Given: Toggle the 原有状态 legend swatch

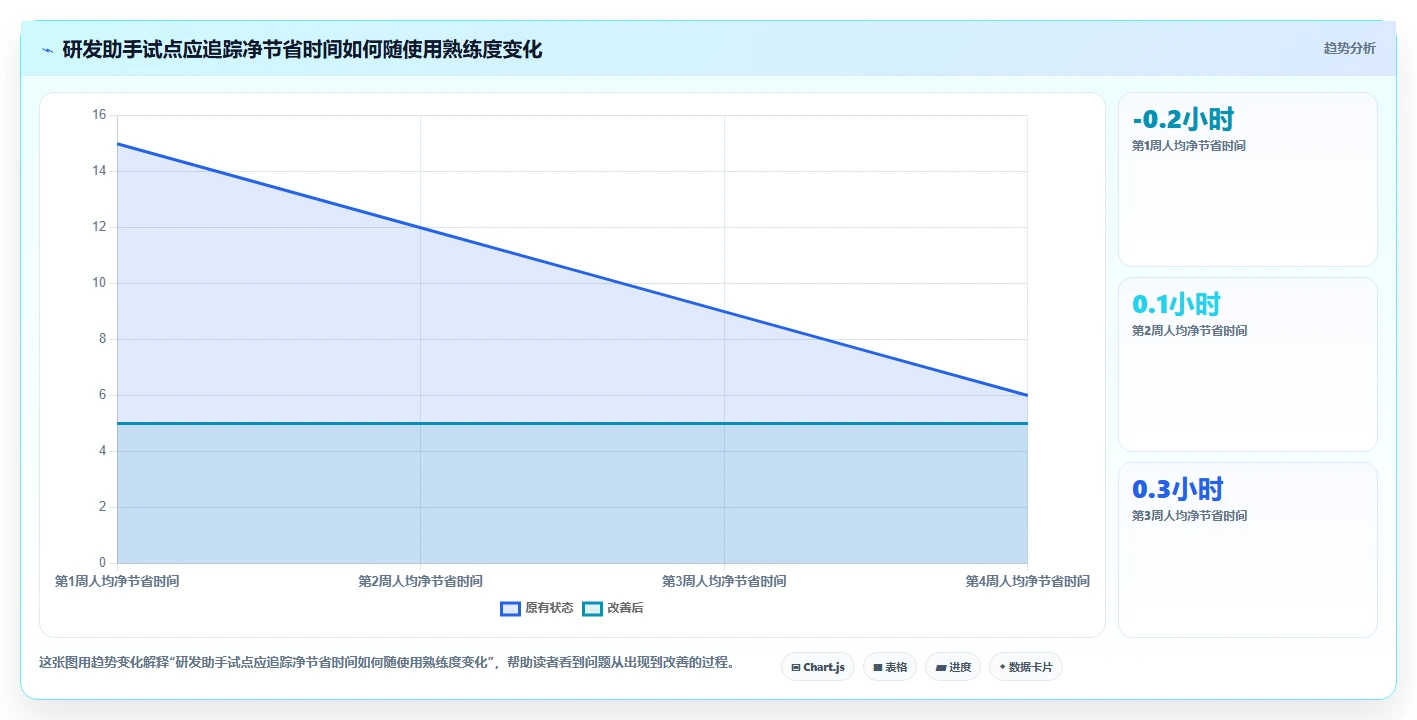Looking at the screenshot, I should (x=511, y=608).
